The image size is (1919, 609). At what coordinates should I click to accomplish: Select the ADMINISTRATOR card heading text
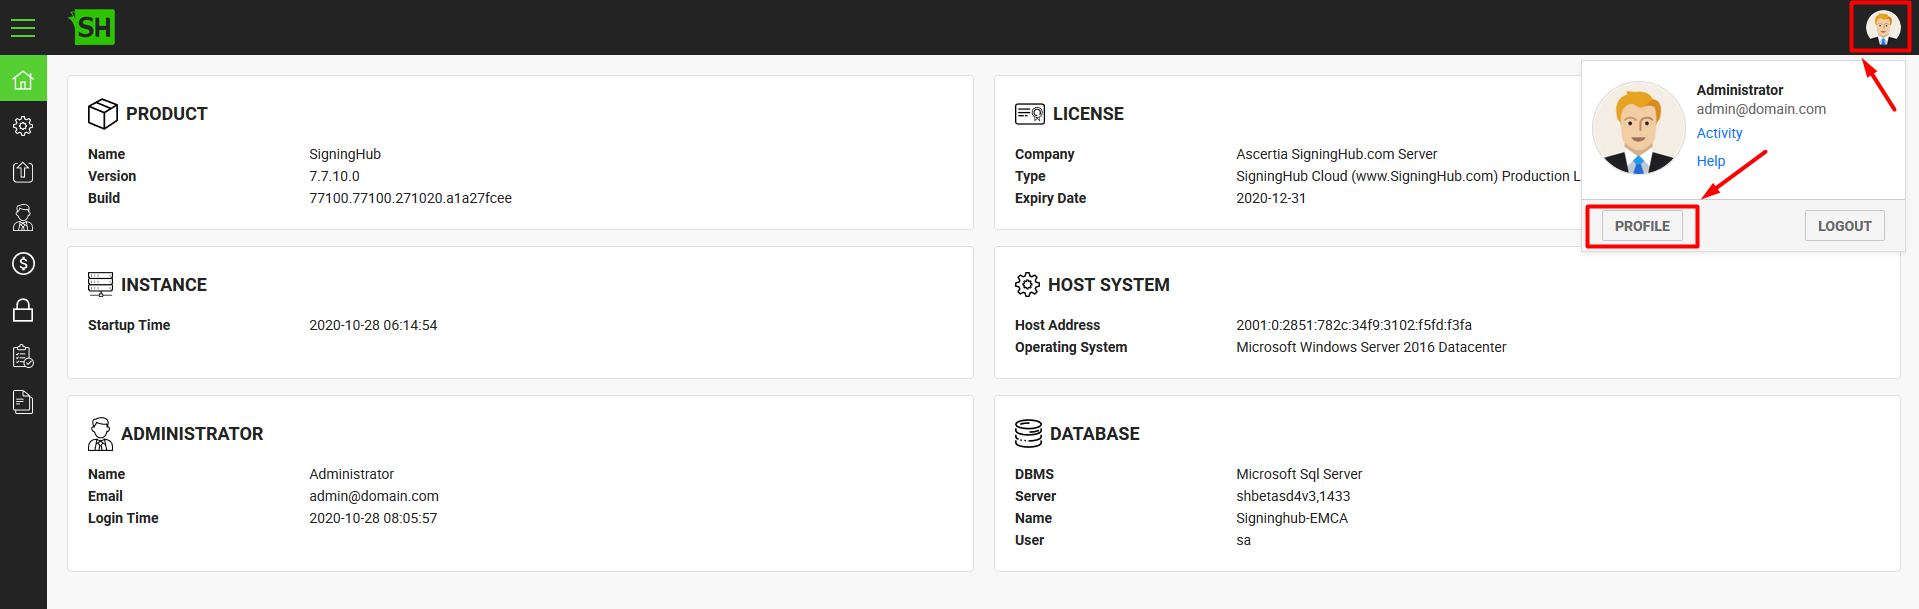(192, 434)
